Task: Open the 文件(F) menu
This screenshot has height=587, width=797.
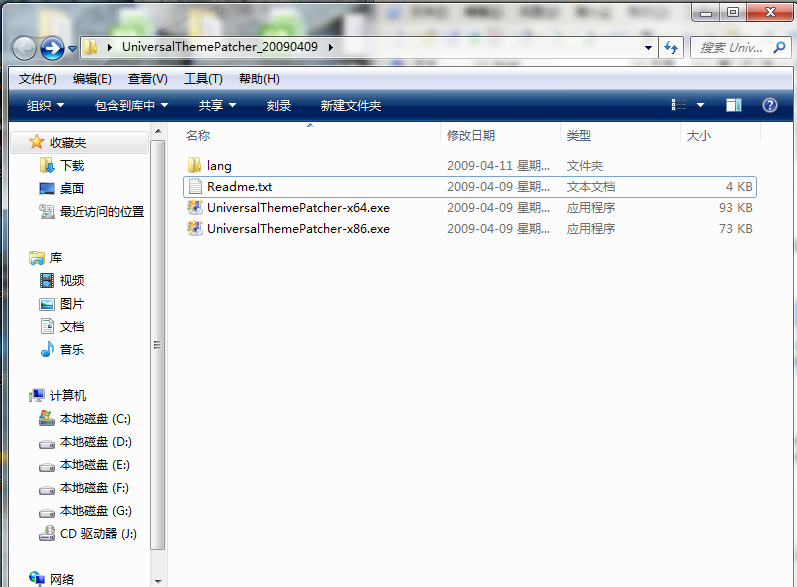Action: tap(38, 79)
